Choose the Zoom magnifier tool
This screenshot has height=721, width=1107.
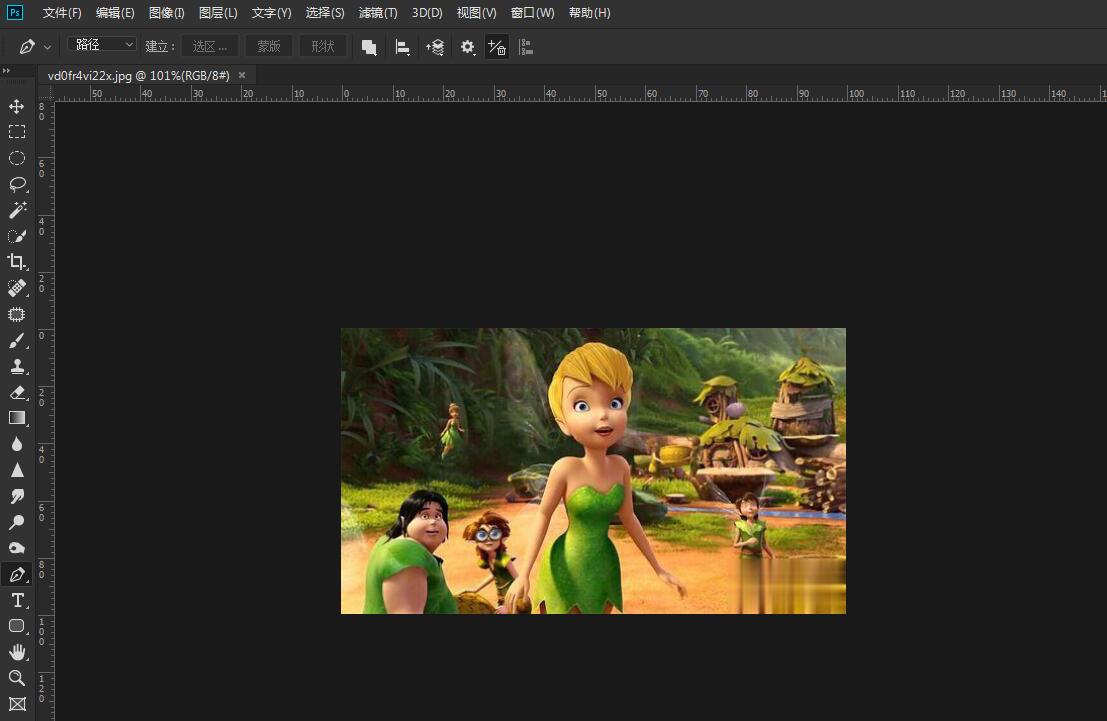17,678
